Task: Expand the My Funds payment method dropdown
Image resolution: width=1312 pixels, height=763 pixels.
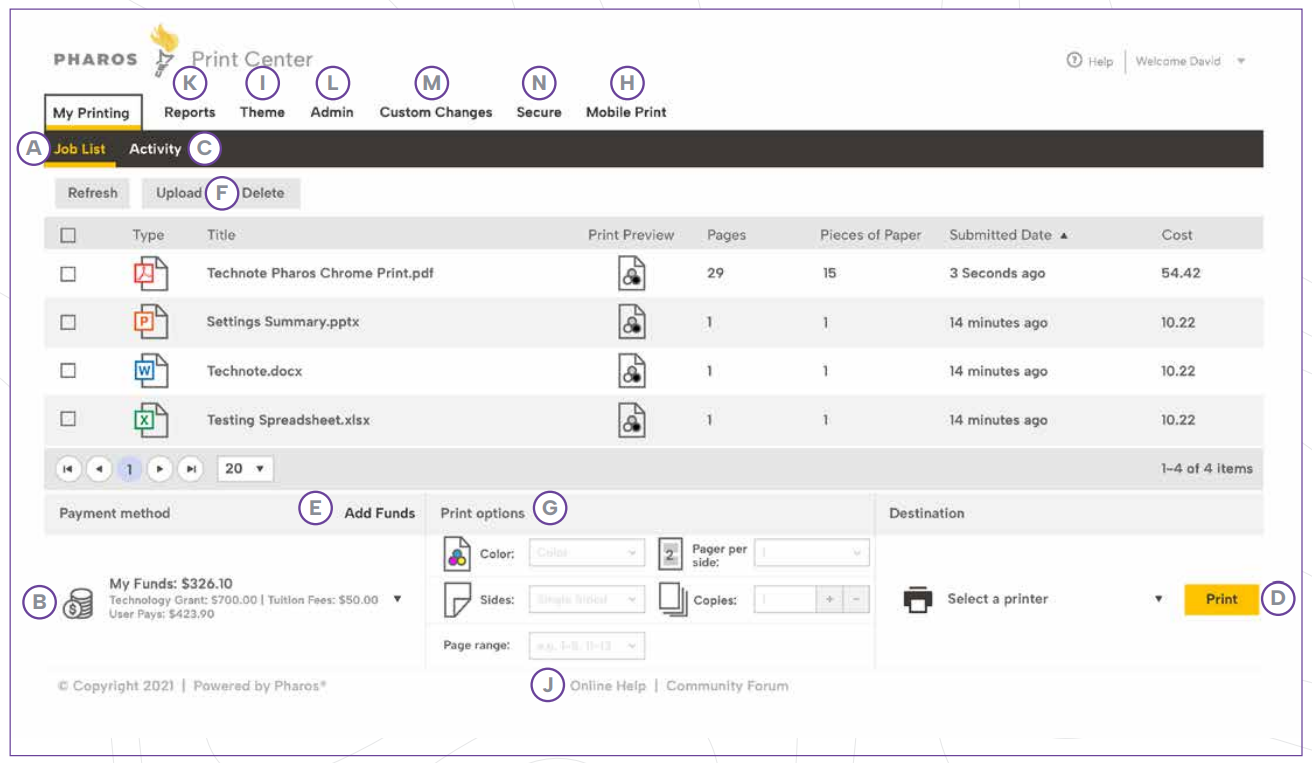Action: click(x=397, y=599)
